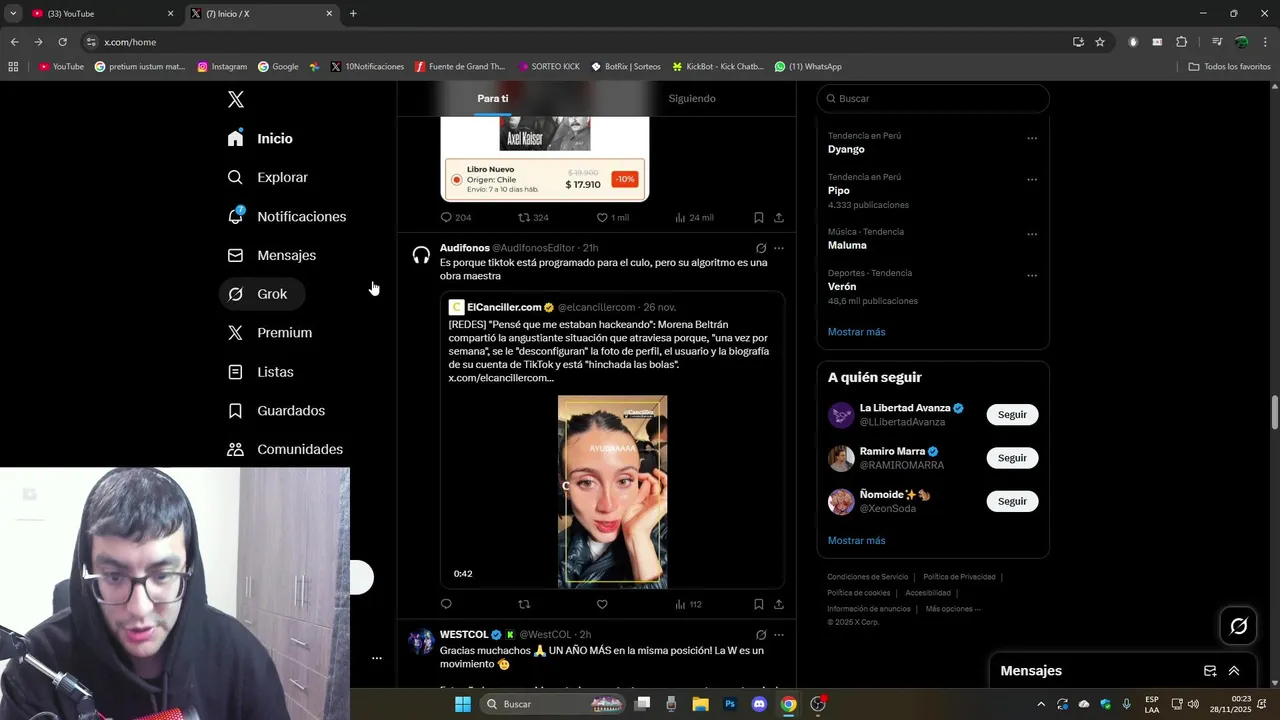The width and height of the screenshot is (1280, 720).
Task: Open Guardados bookmarks page
Action: 275,411
